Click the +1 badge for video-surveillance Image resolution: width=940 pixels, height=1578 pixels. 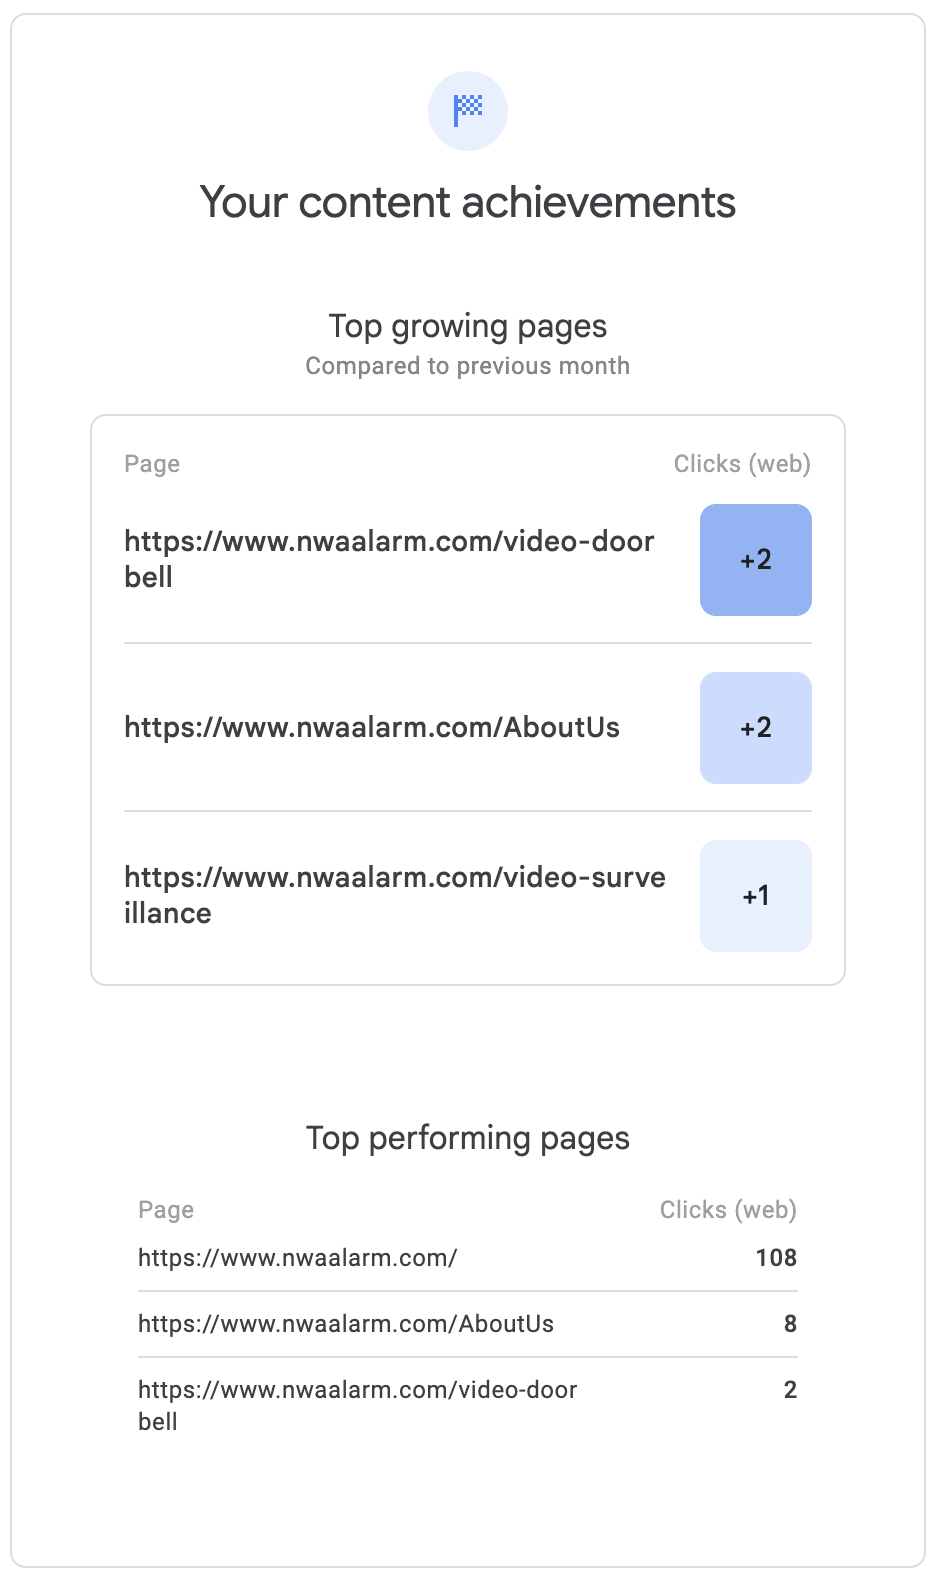756,896
